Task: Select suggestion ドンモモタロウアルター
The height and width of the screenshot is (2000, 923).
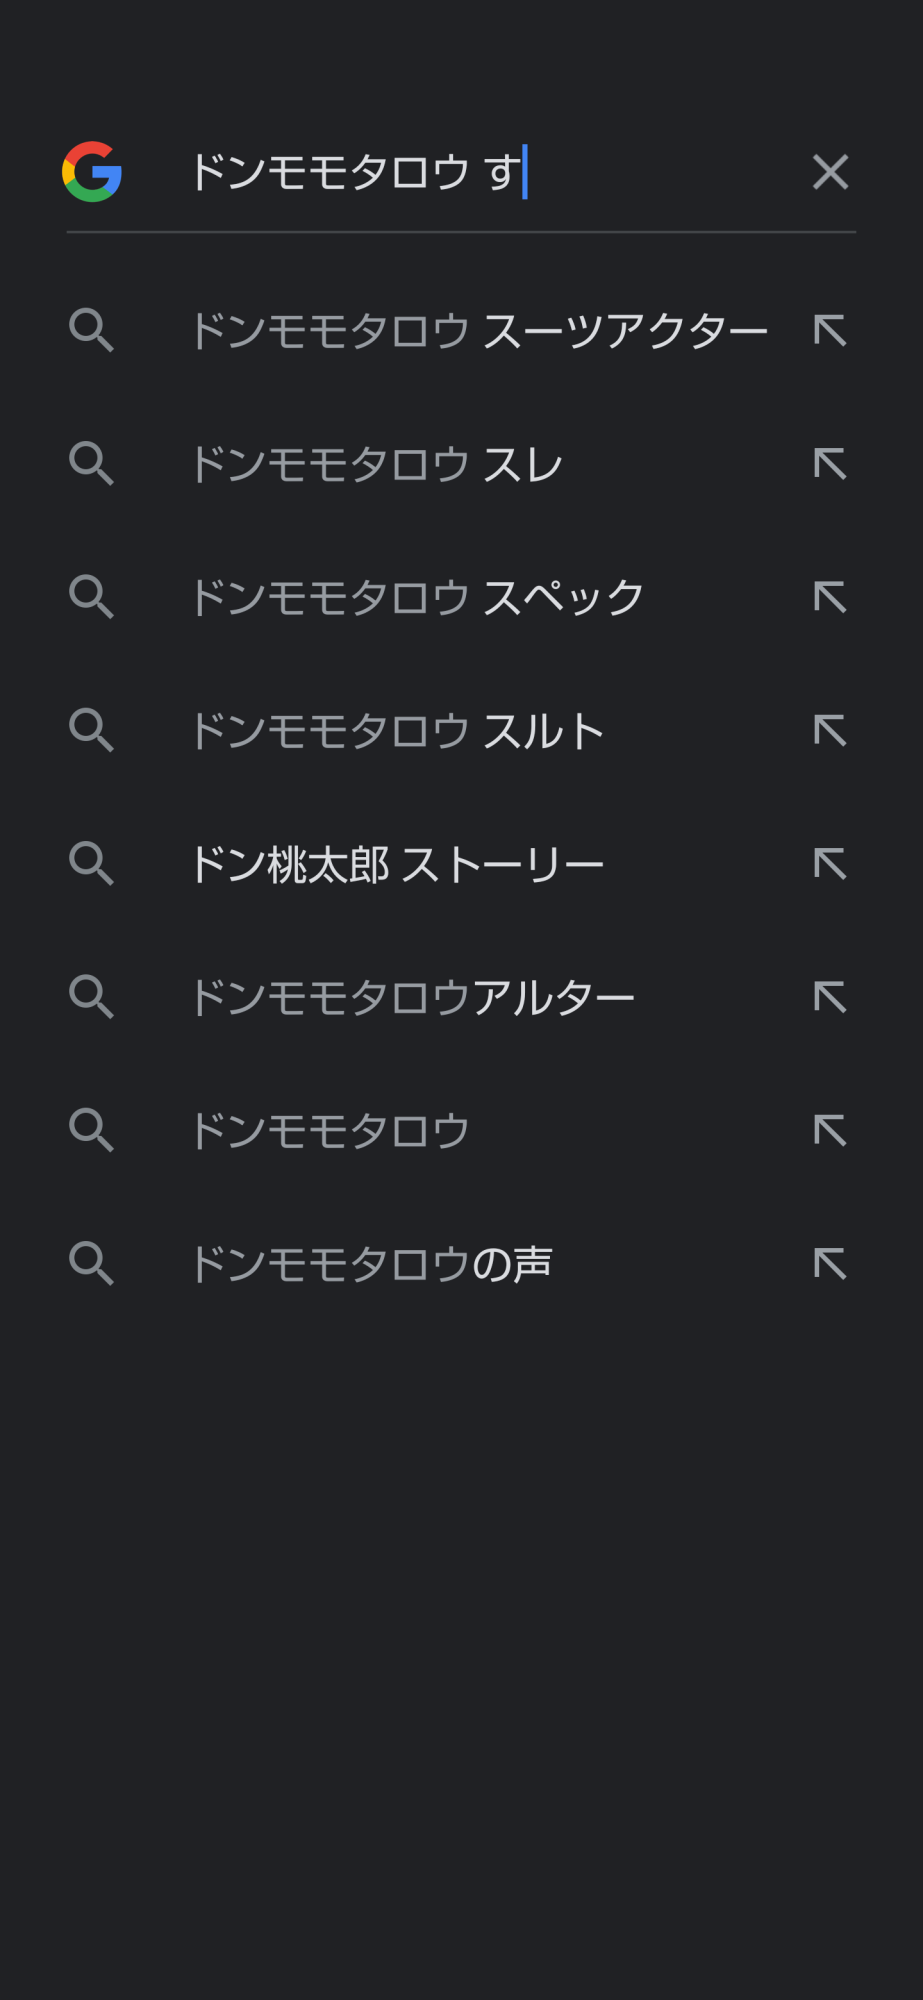Action: click(x=412, y=998)
